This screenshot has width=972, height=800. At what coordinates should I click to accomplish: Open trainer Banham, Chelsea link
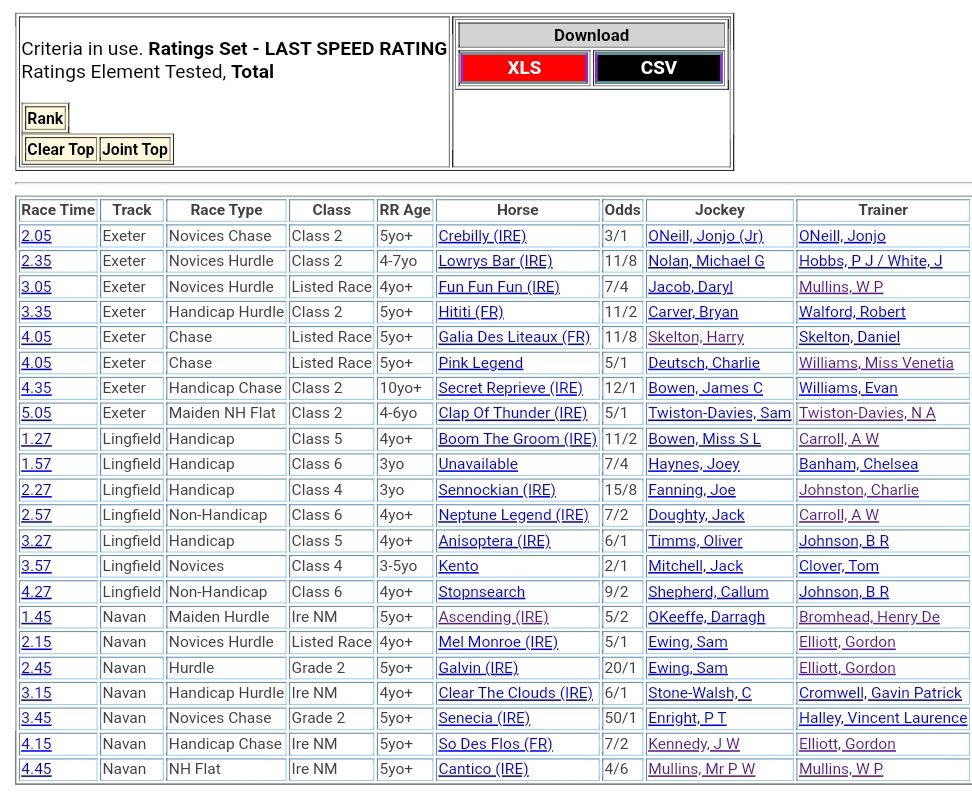pos(858,464)
